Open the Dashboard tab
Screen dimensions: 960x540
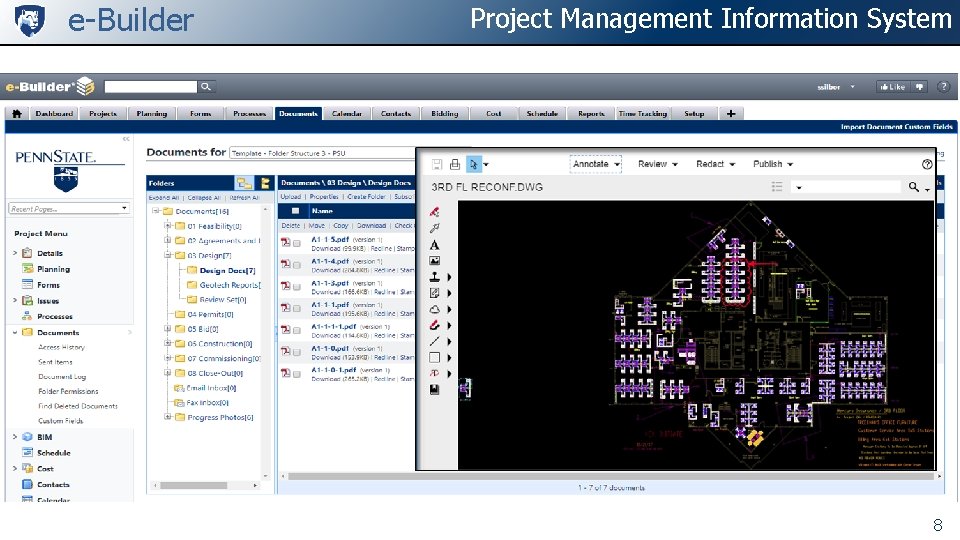(54, 113)
